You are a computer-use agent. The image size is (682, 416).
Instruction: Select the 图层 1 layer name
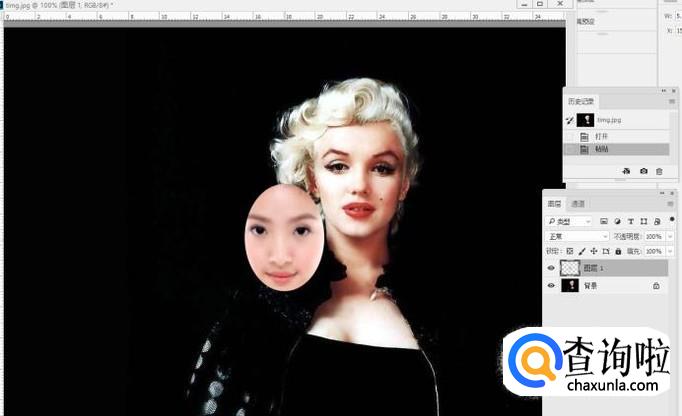(593, 268)
